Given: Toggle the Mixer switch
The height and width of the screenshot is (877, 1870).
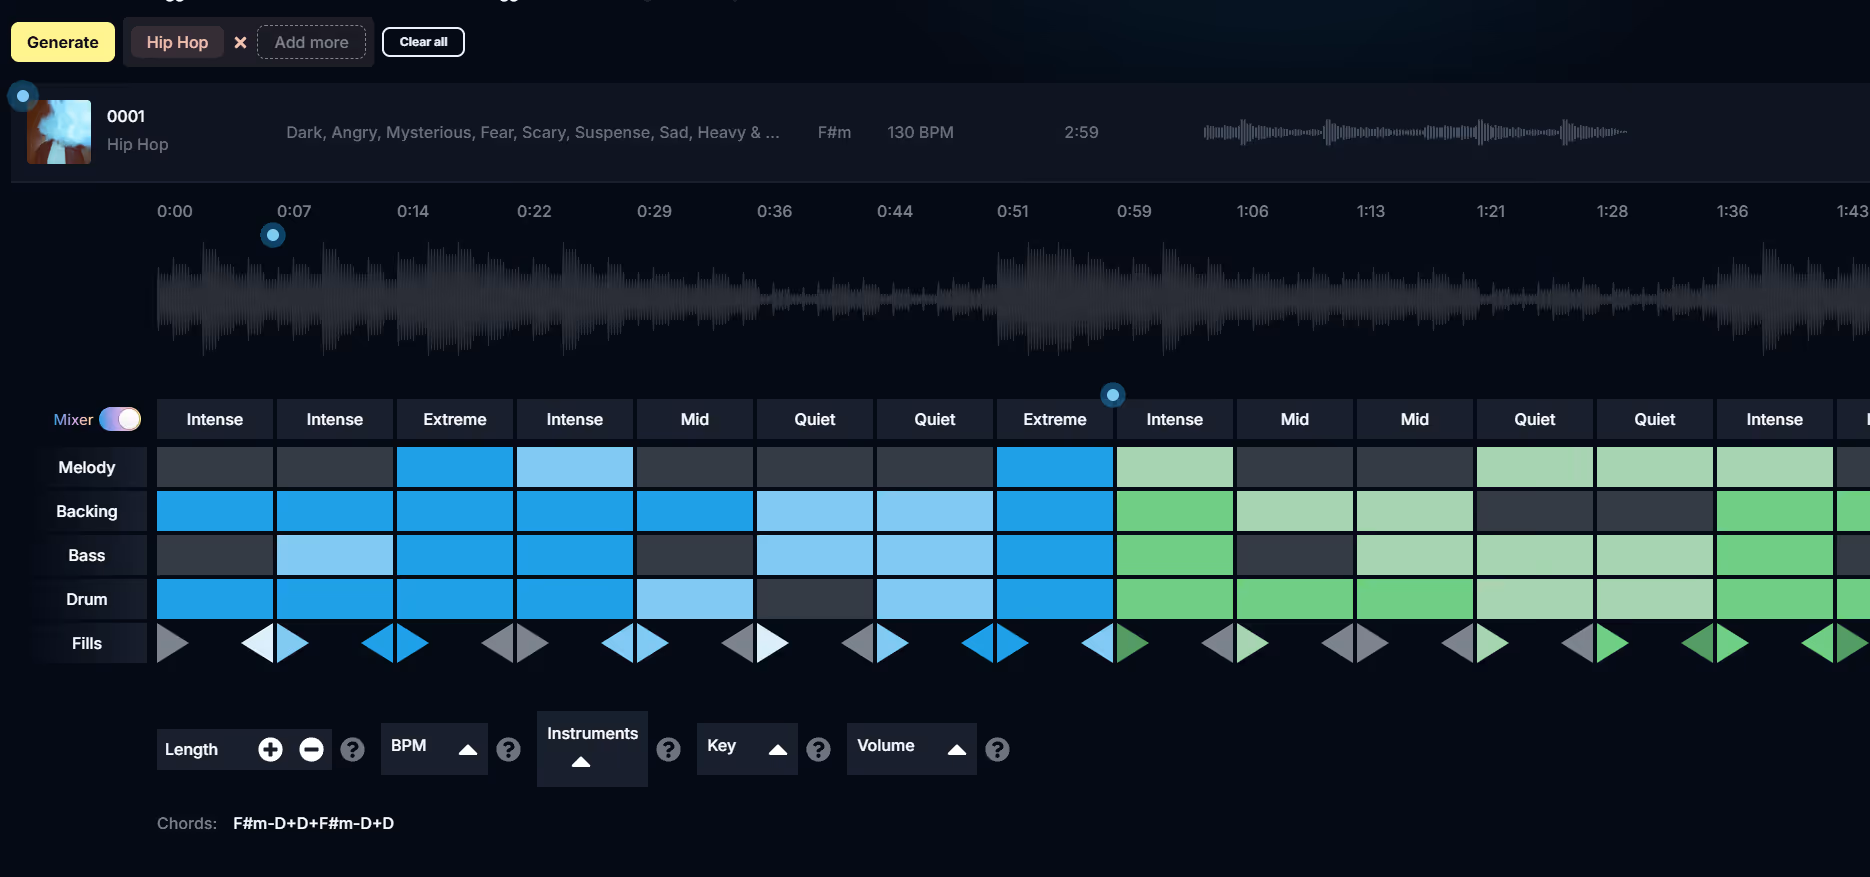Looking at the screenshot, I should [x=120, y=419].
